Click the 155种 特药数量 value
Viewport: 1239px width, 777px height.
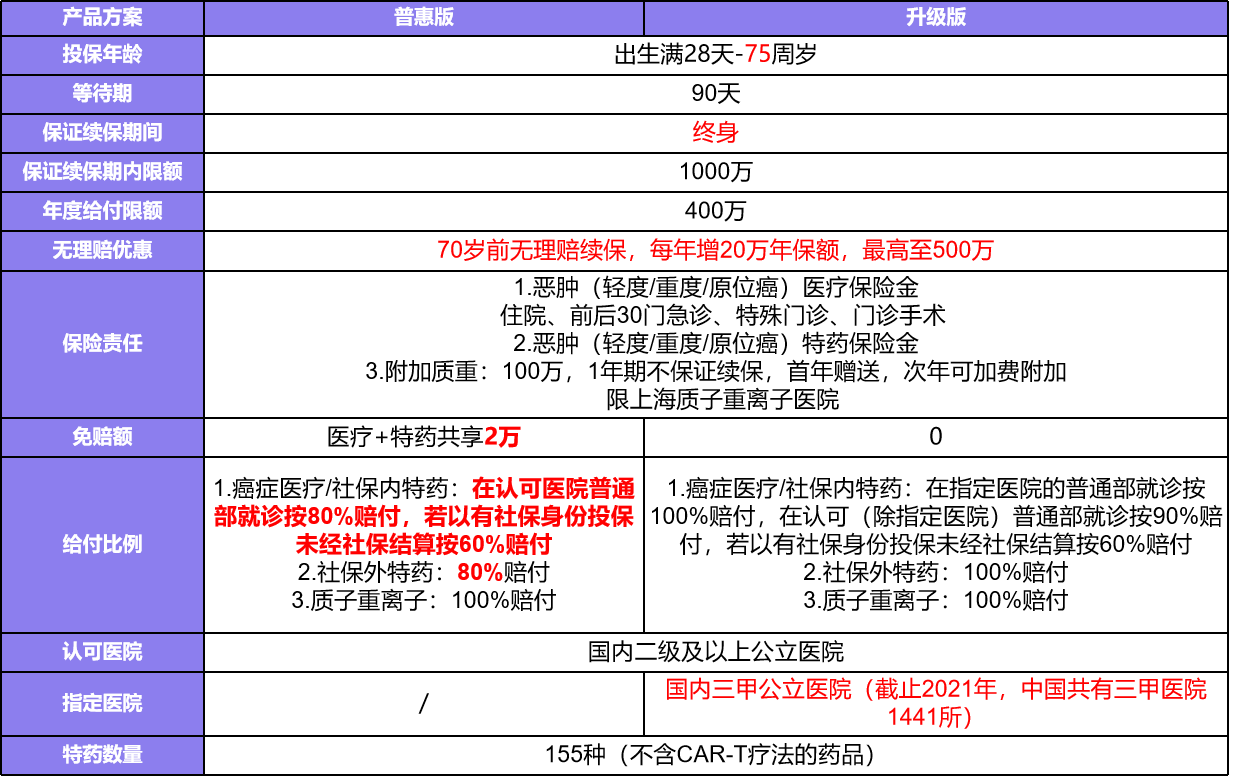pyautogui.click(x=715, y=754)
